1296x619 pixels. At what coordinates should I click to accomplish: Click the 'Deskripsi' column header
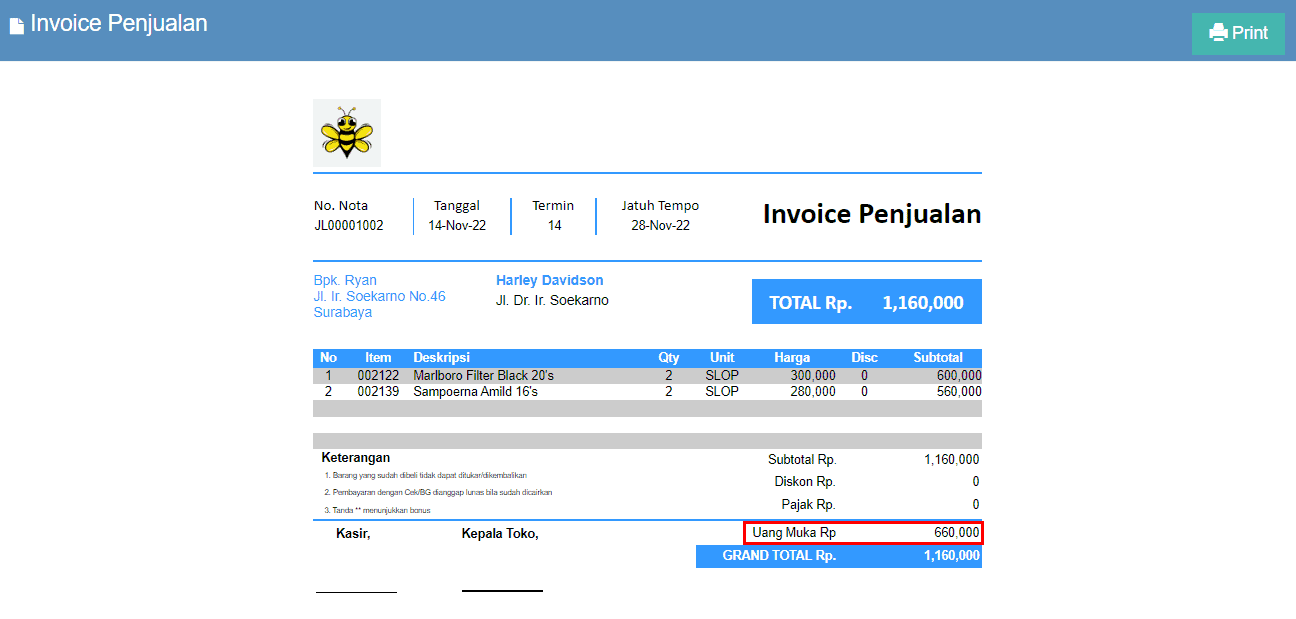[x=441, y=357]
